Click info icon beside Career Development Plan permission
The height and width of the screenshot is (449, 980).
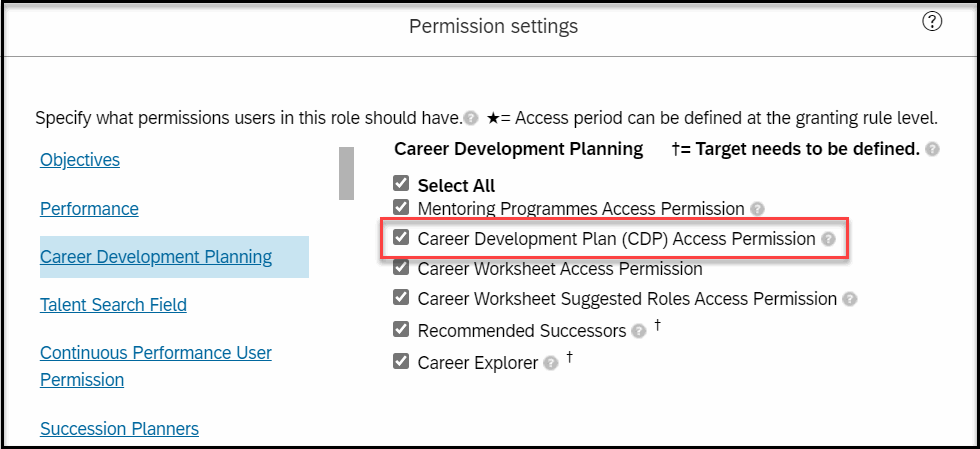(828, 239)
